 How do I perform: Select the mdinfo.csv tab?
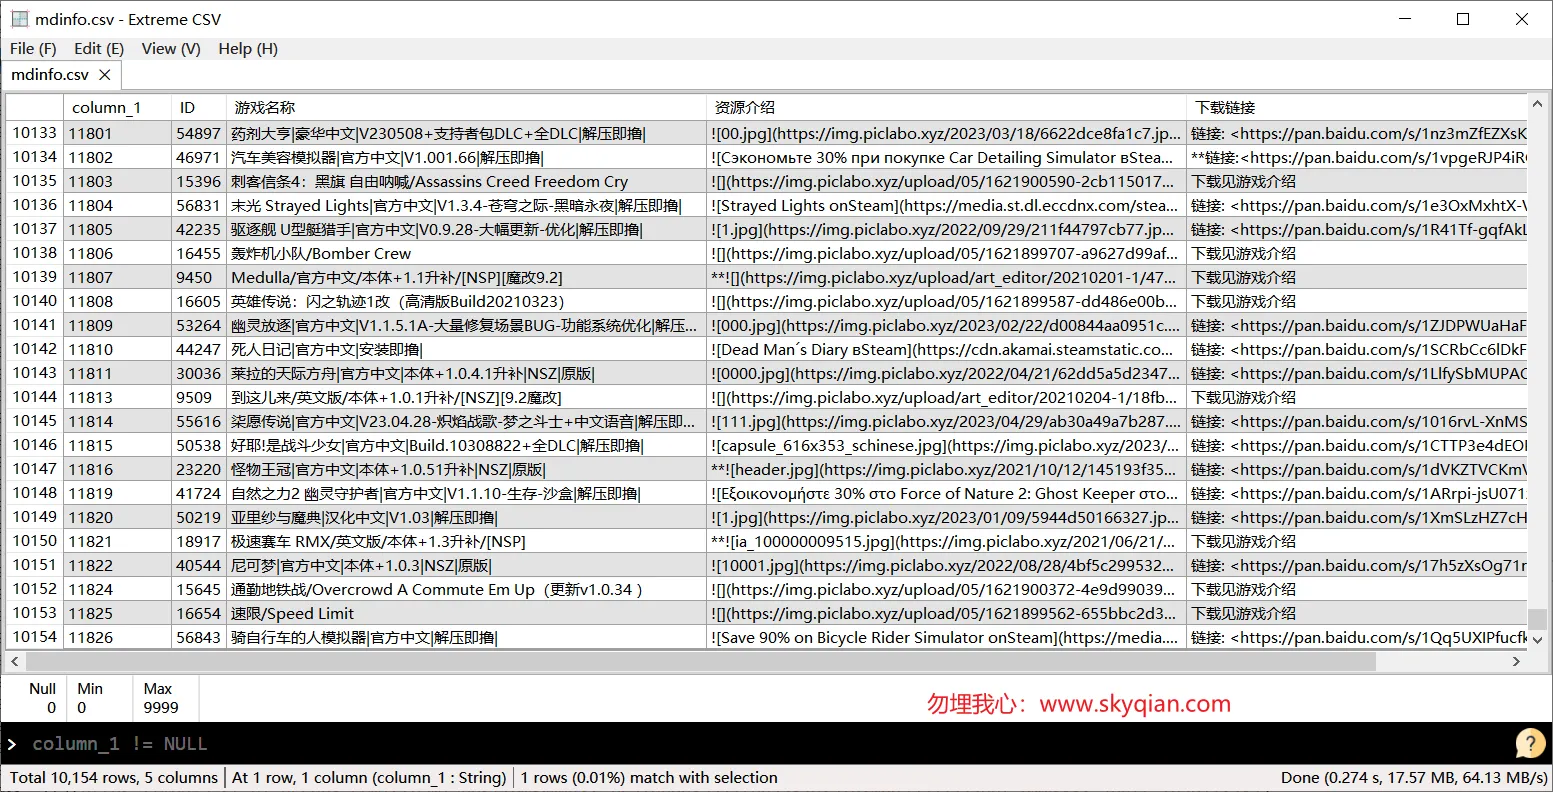click(50, 74)
